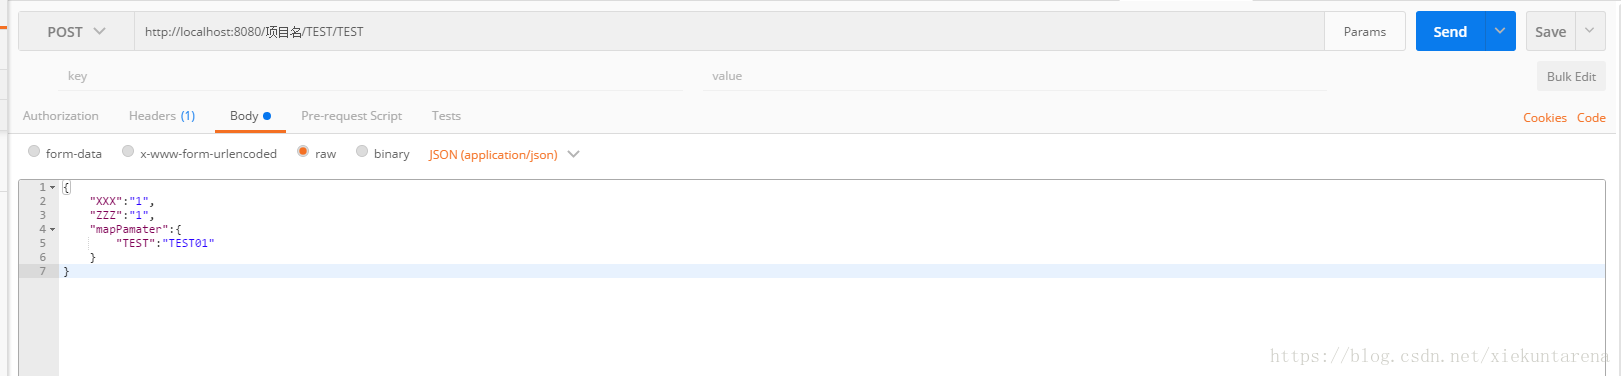Click the request URL field
The height and width of the screenshot is (376, 1621).
pos(729,32)
